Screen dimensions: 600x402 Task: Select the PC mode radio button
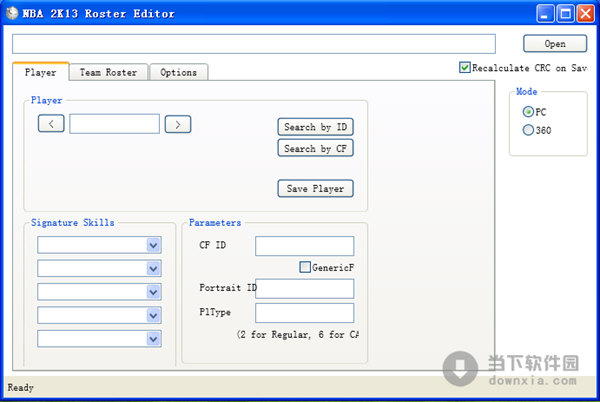click(x=528, y=112)
